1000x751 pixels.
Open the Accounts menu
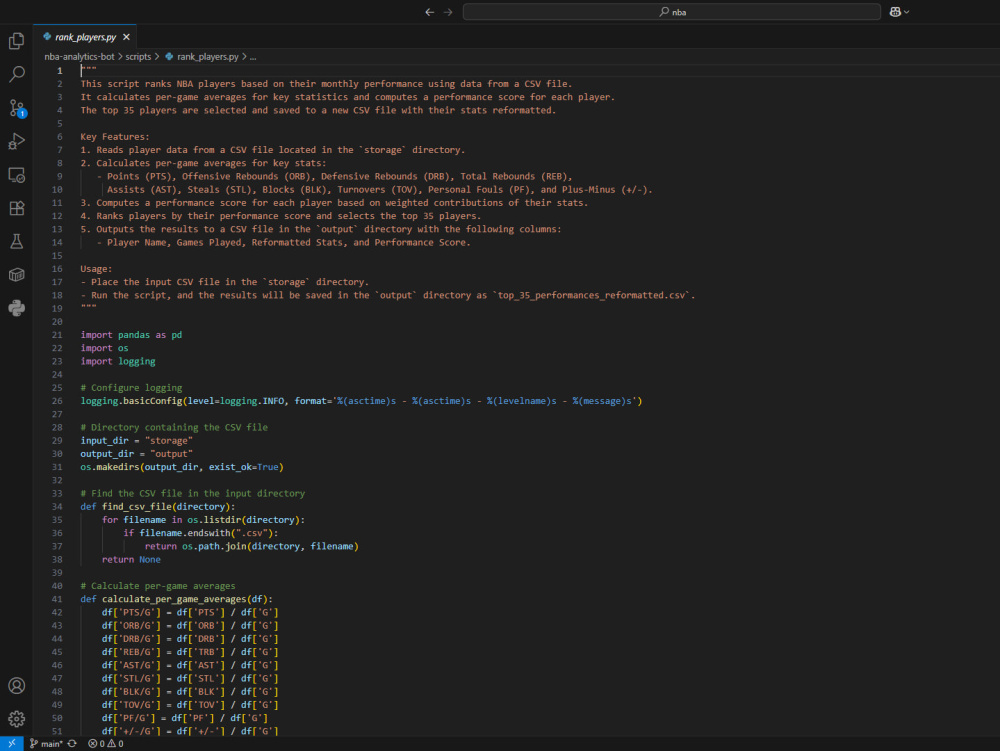17,685
